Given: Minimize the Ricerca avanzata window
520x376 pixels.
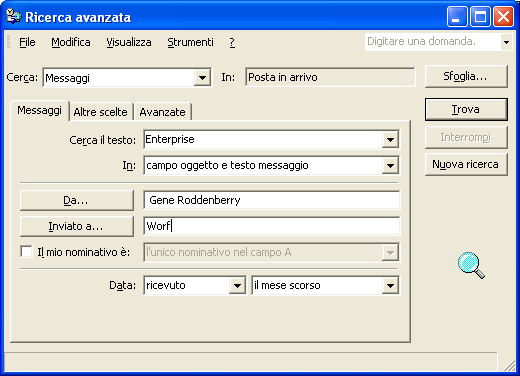Looking at the screenshot, I should click(x=457, y=16).
